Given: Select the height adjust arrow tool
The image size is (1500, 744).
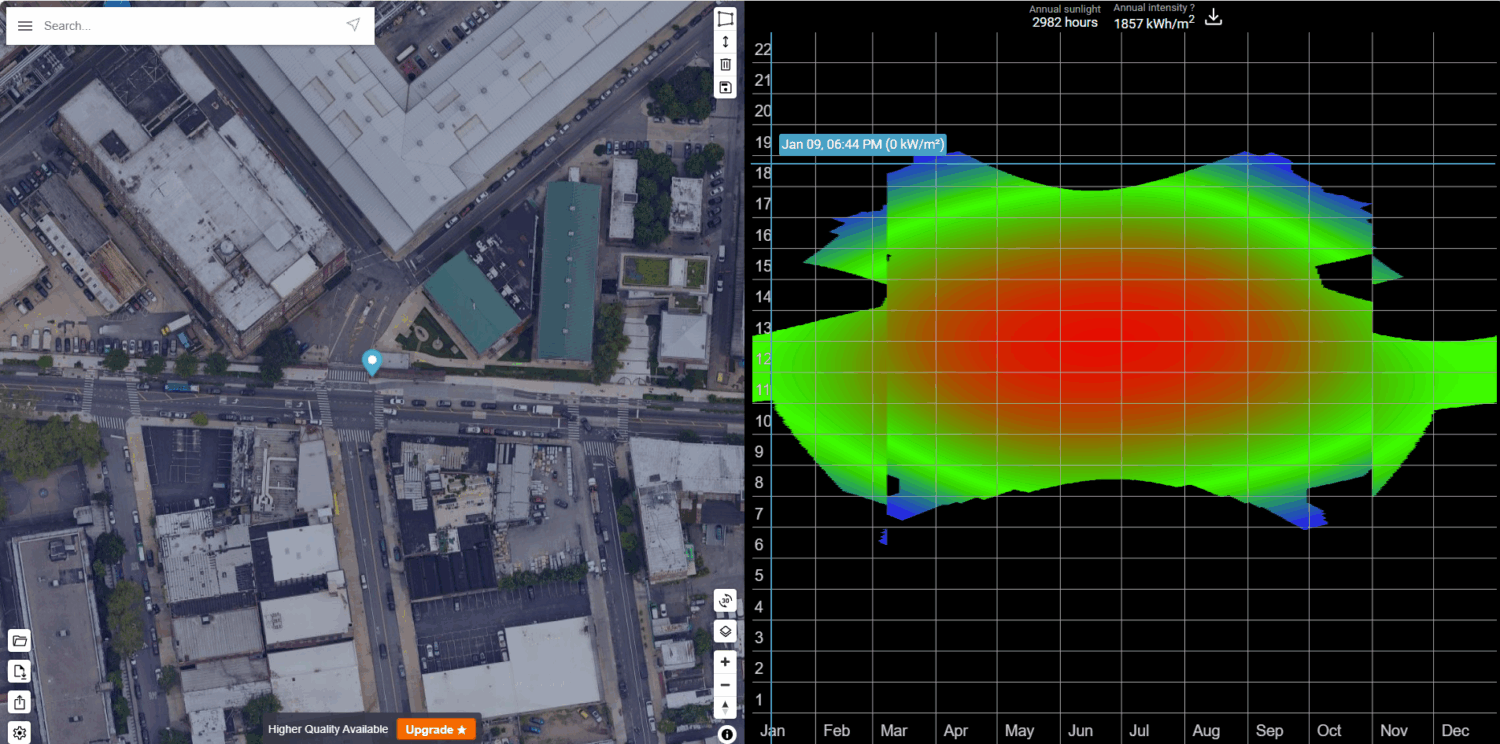Looking at the screenshot, I should (726, 42).
